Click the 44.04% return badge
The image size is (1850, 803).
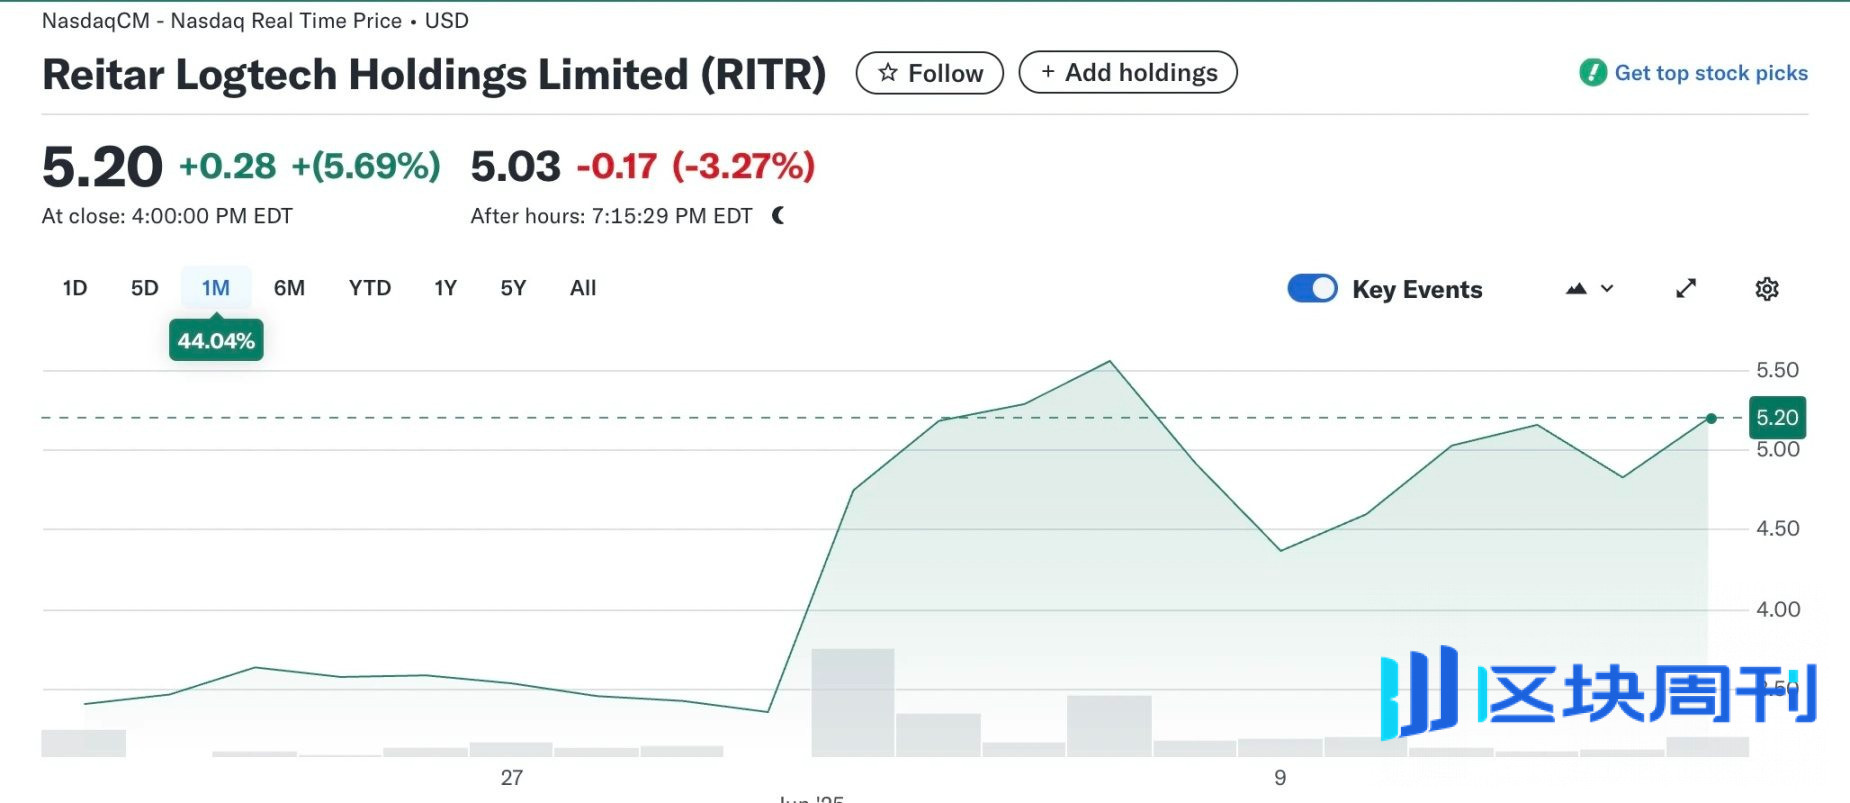tap(216, 340)
